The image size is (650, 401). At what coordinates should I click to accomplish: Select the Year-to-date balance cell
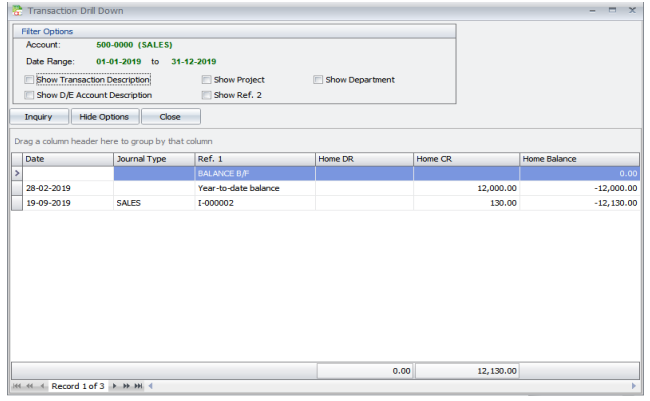255,188
